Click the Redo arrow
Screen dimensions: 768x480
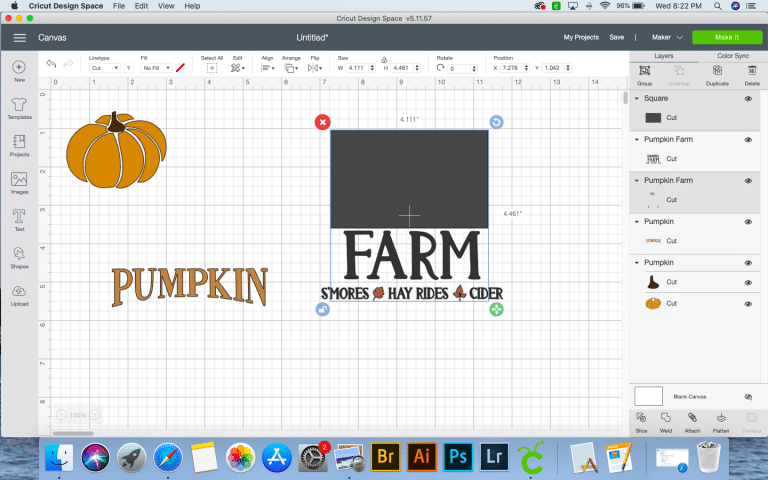tap(69, 64)
